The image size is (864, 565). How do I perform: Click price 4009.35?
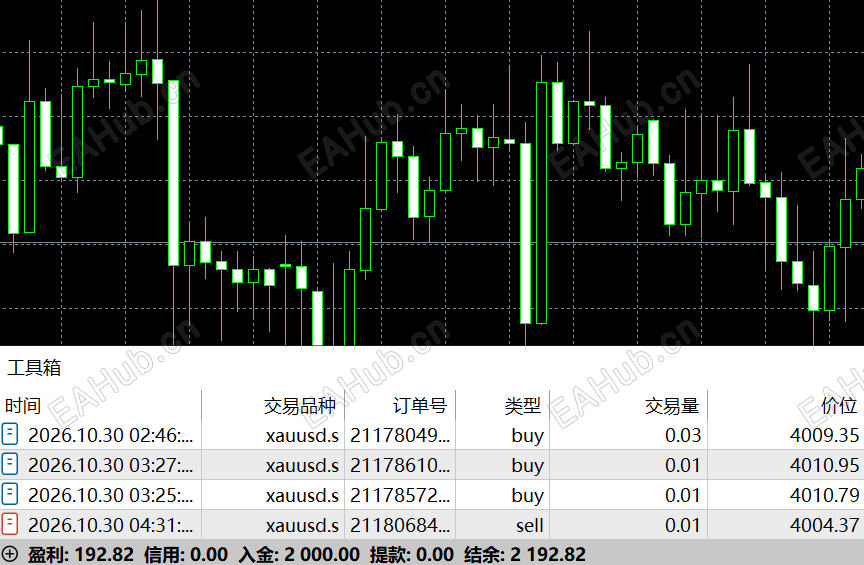point(824,435)
